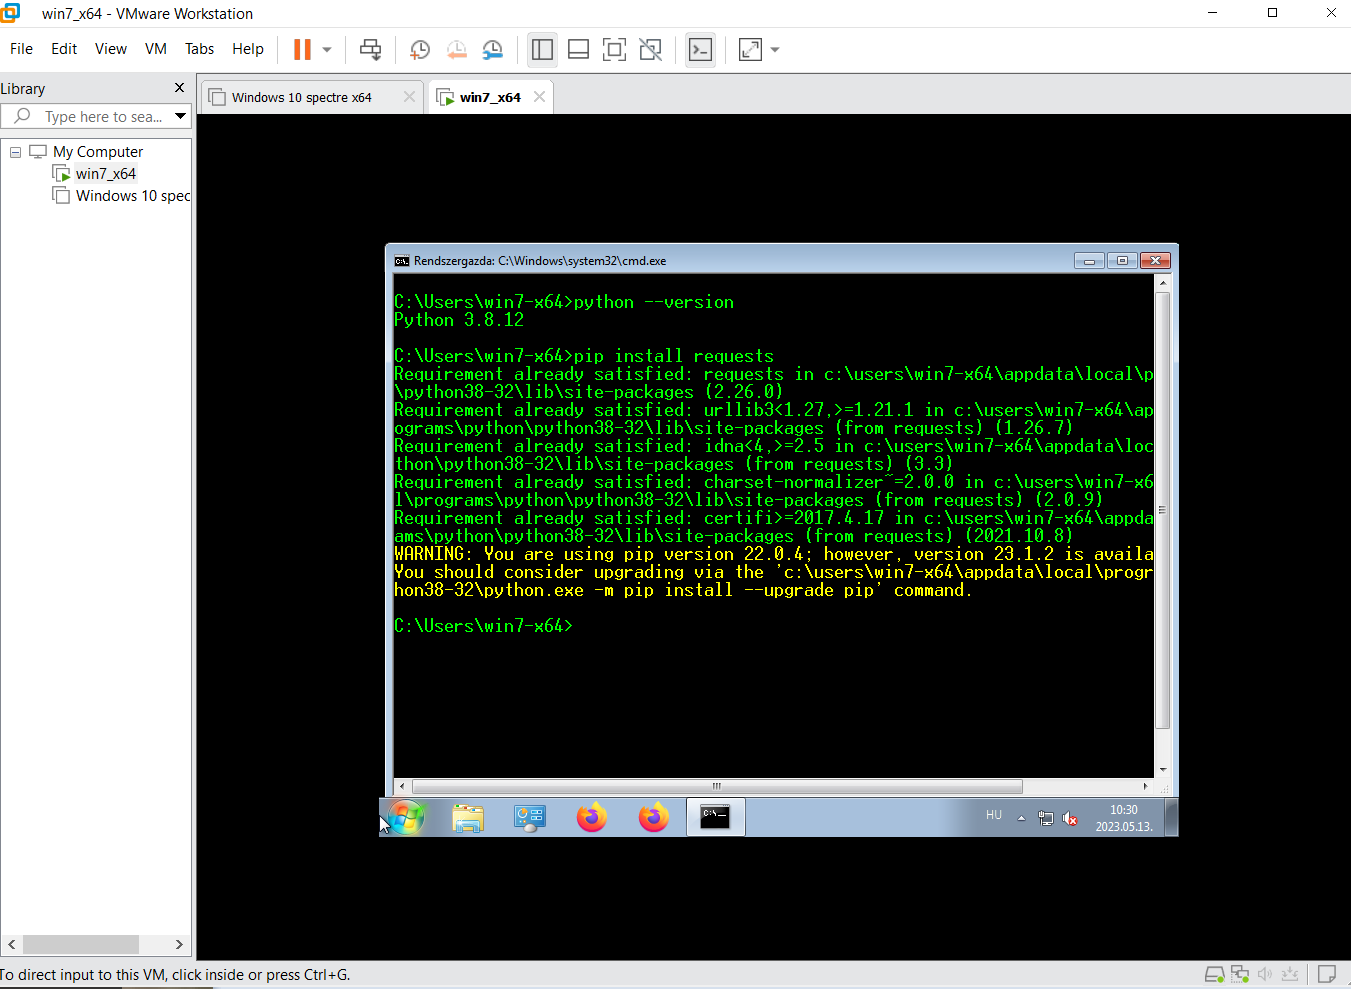Image resolution: width=1351 pixels, height=989 pixels.
Task: Open the Help menu
Action: coord(248,49)
